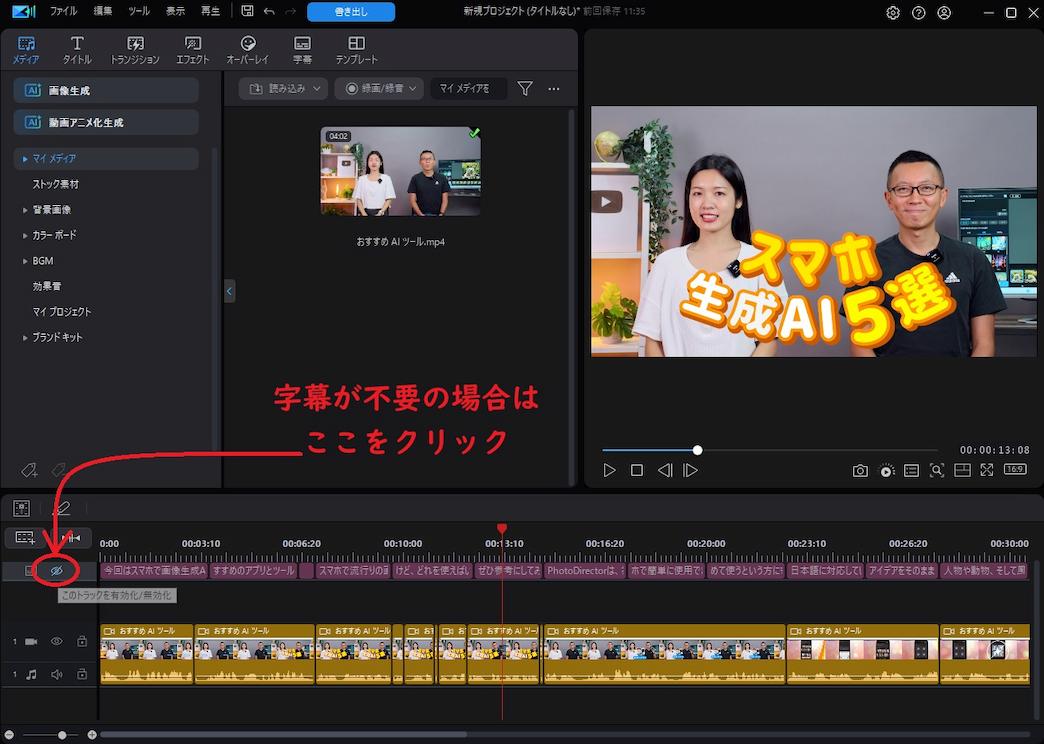The image size is (1044, 744).
Task: Filter the media library with funnel icon
Action: 525,89
